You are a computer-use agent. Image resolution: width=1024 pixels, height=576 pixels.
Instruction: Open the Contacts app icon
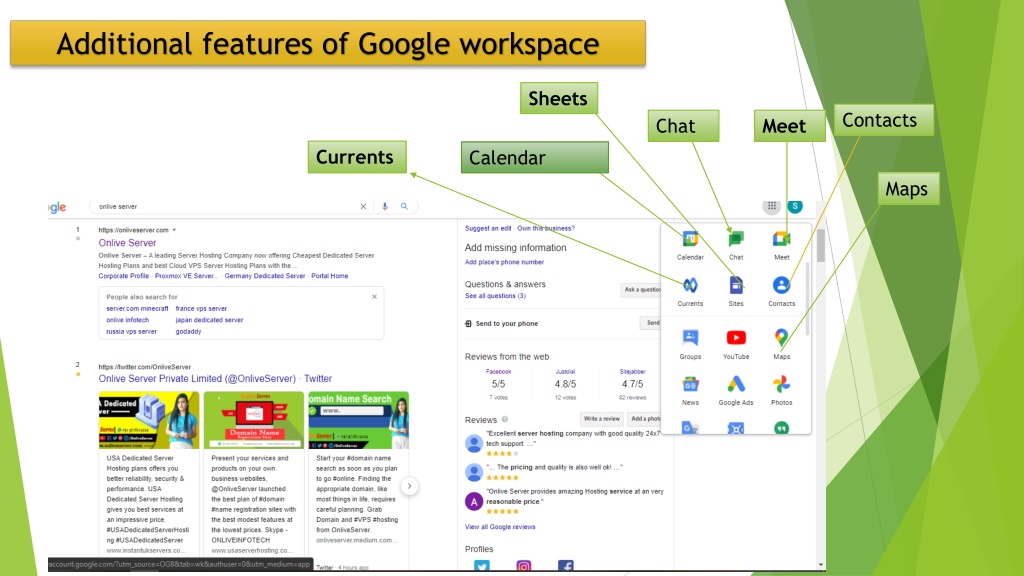click(782, 285)
